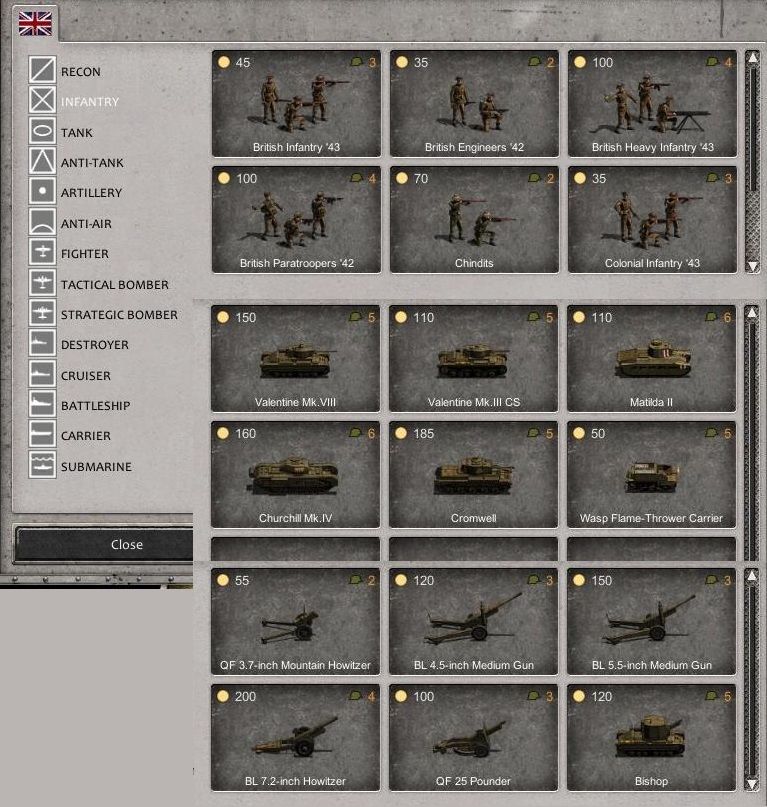Pick the Churchill Mk.IV tank card
Viewport: 767px width, 807px height.
[295, 475]
